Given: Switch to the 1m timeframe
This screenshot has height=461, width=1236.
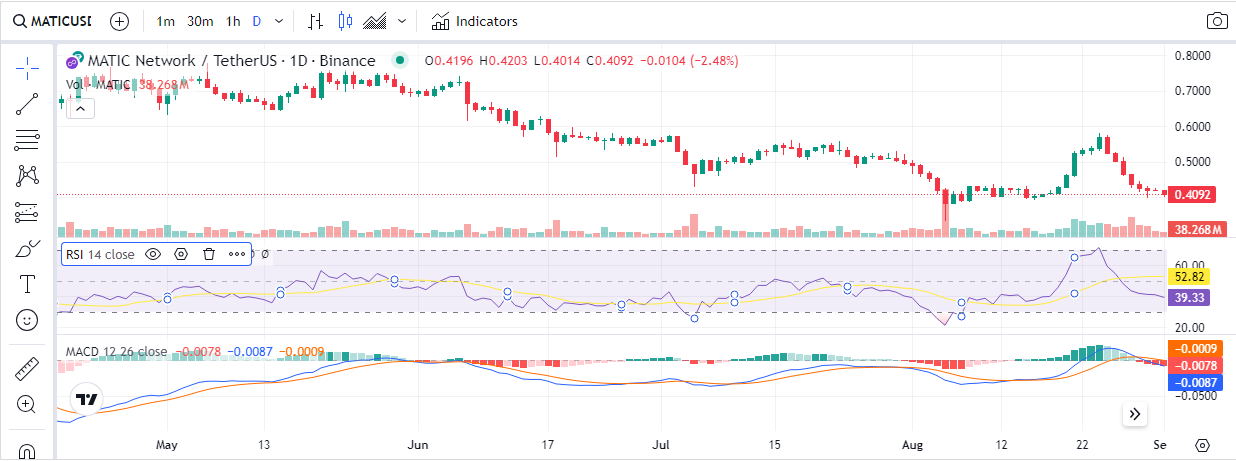Looking at the screenshot, I should click(x=166, y=21).
